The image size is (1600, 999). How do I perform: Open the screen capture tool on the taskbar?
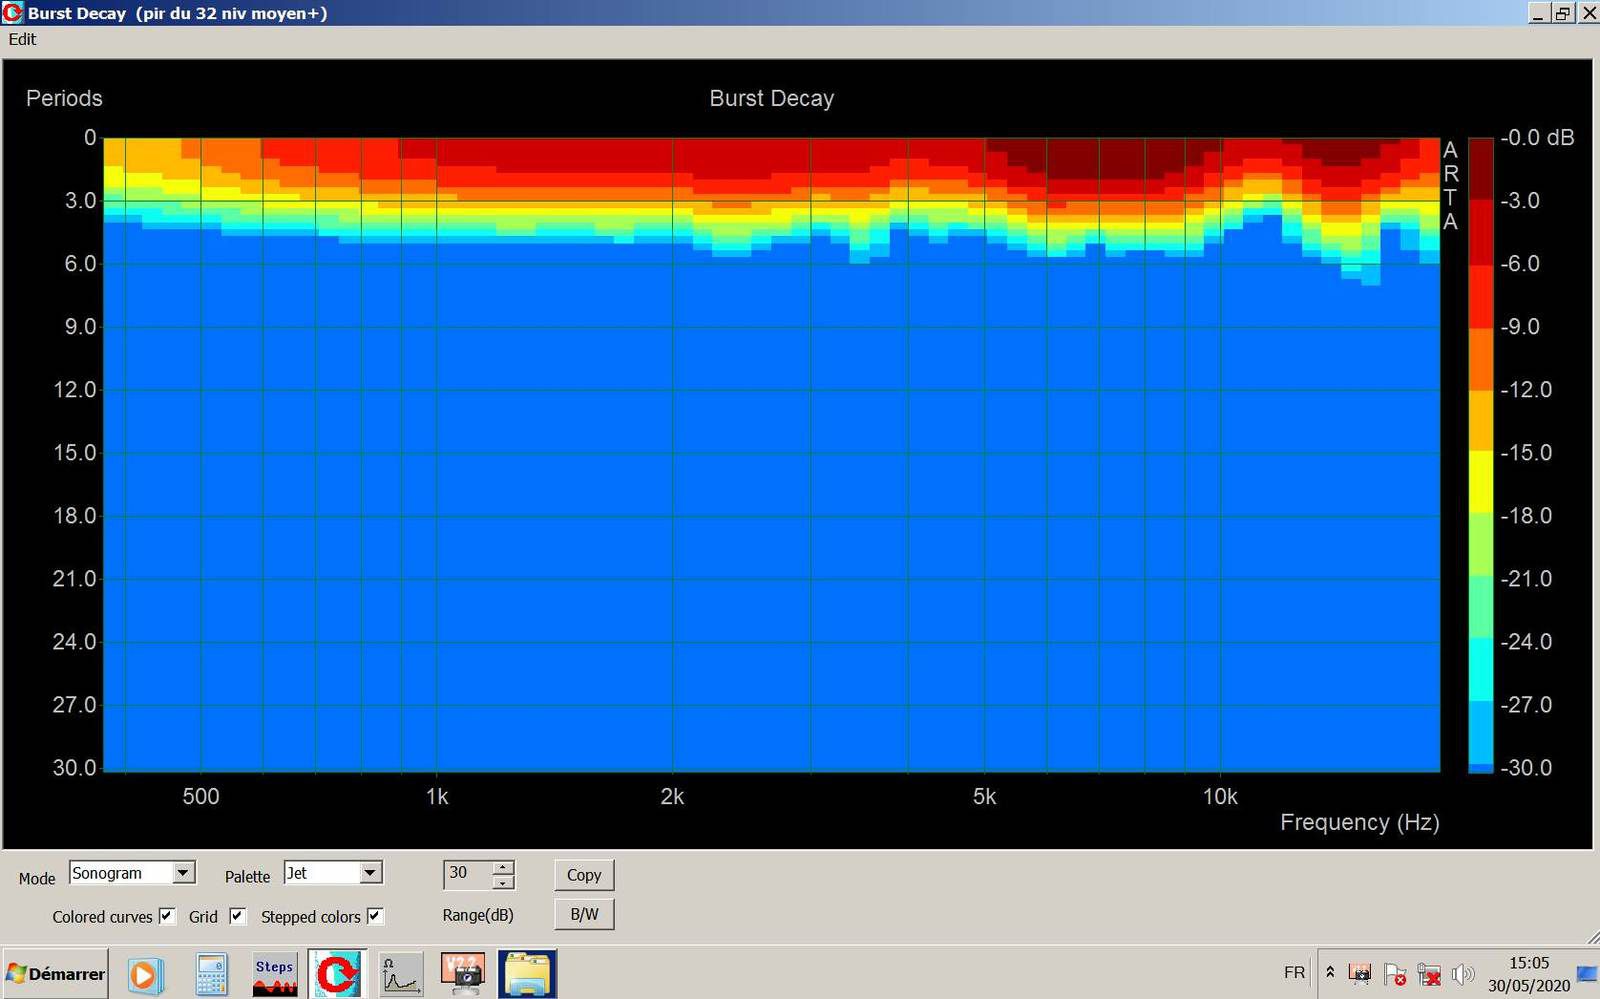[x=463, y=974]
